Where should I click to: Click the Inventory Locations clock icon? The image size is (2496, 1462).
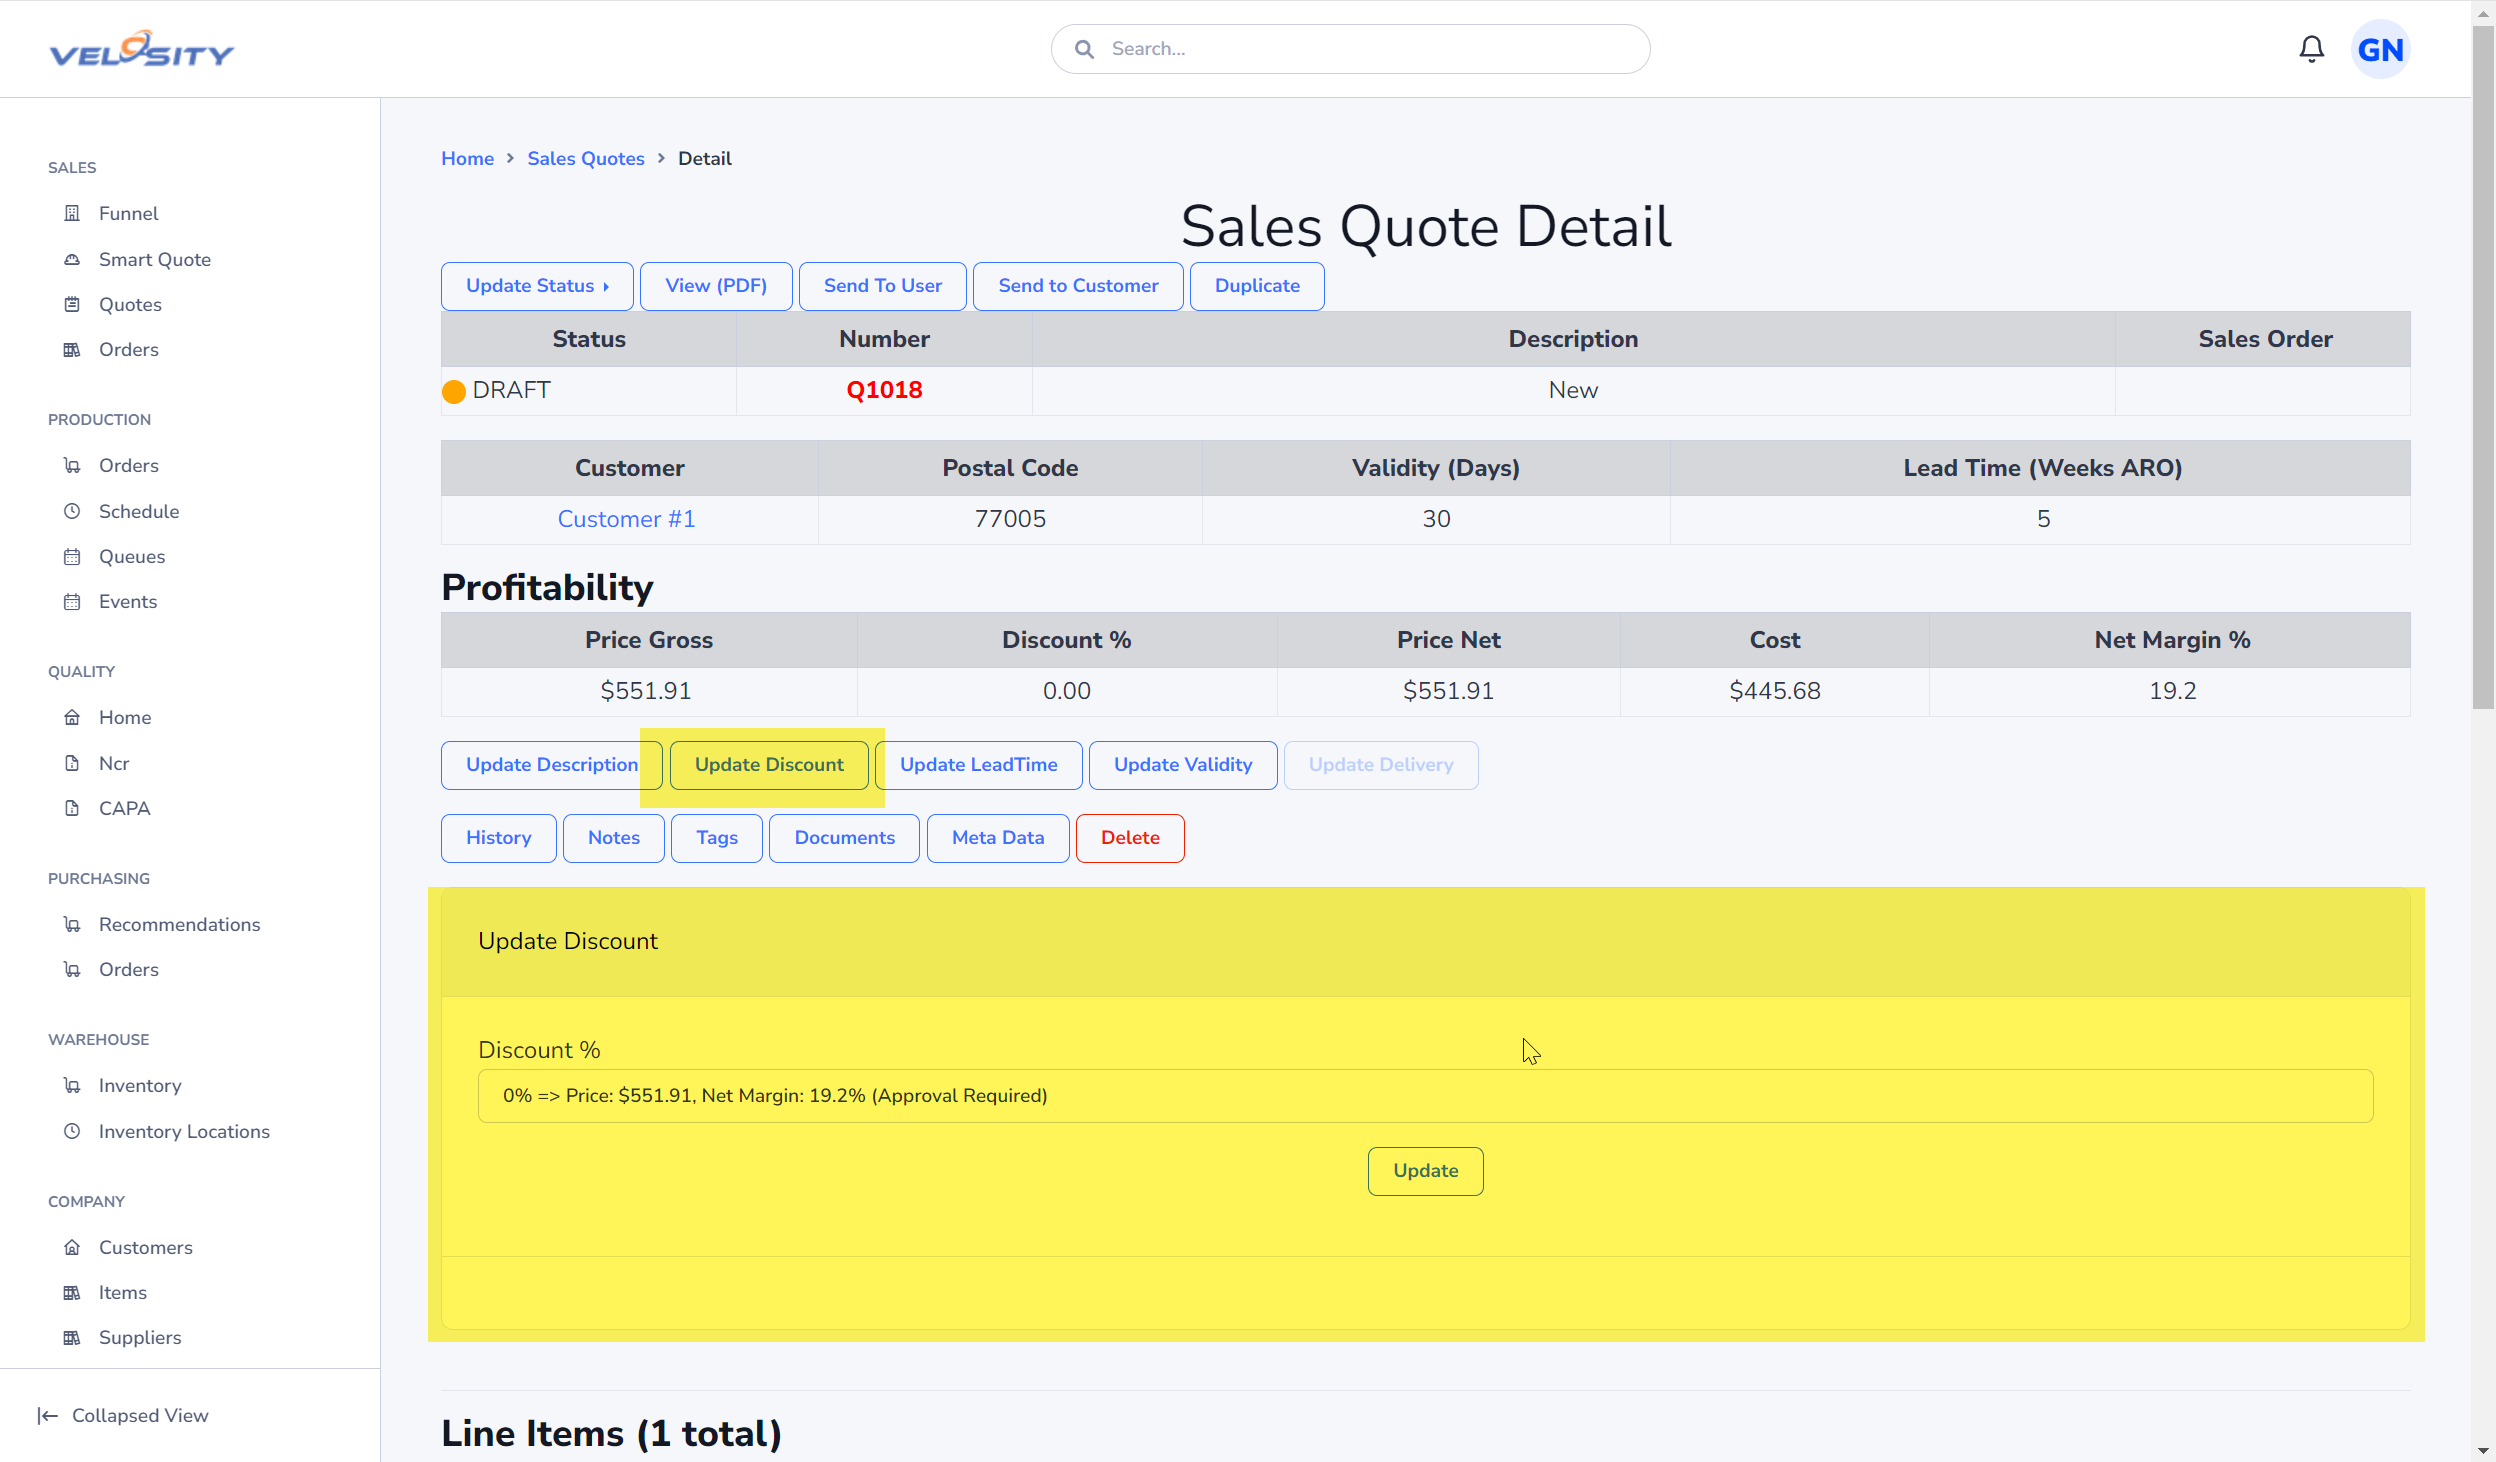coord(72,1131)
